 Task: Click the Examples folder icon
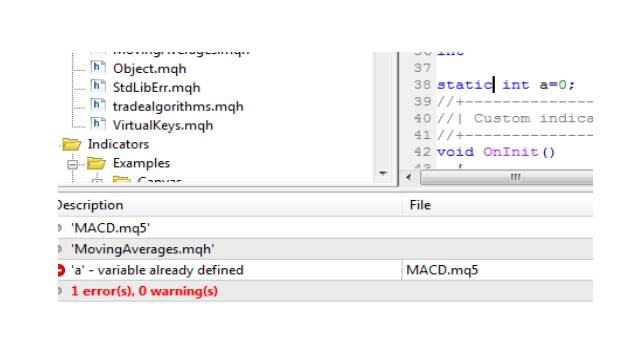(x=97, y=163)
